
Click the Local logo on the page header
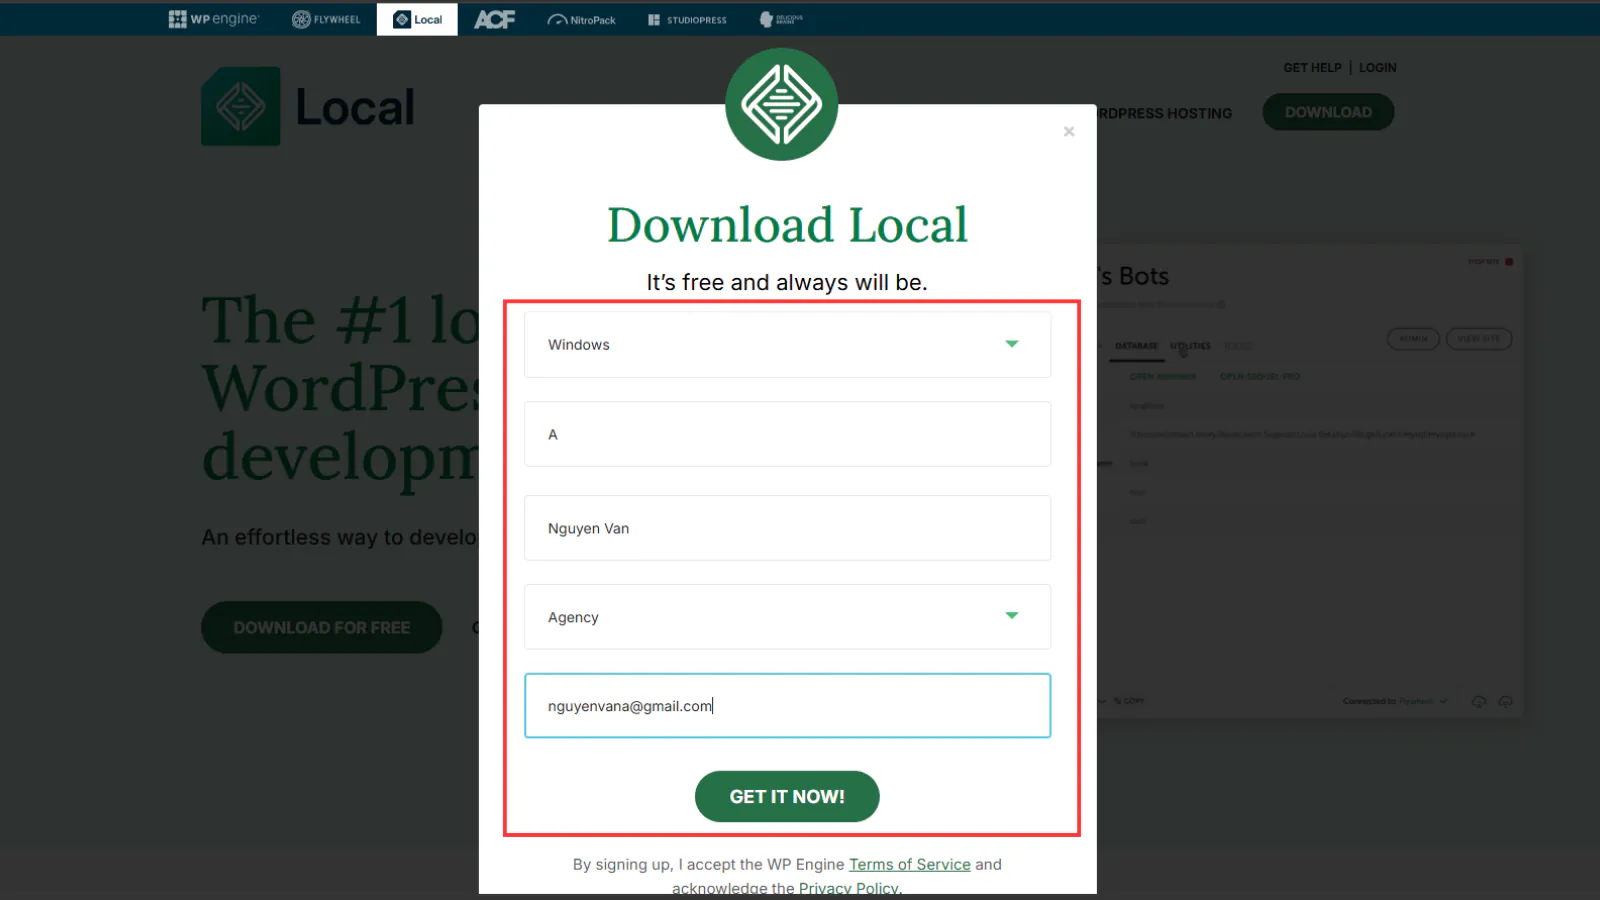(308, 107)
